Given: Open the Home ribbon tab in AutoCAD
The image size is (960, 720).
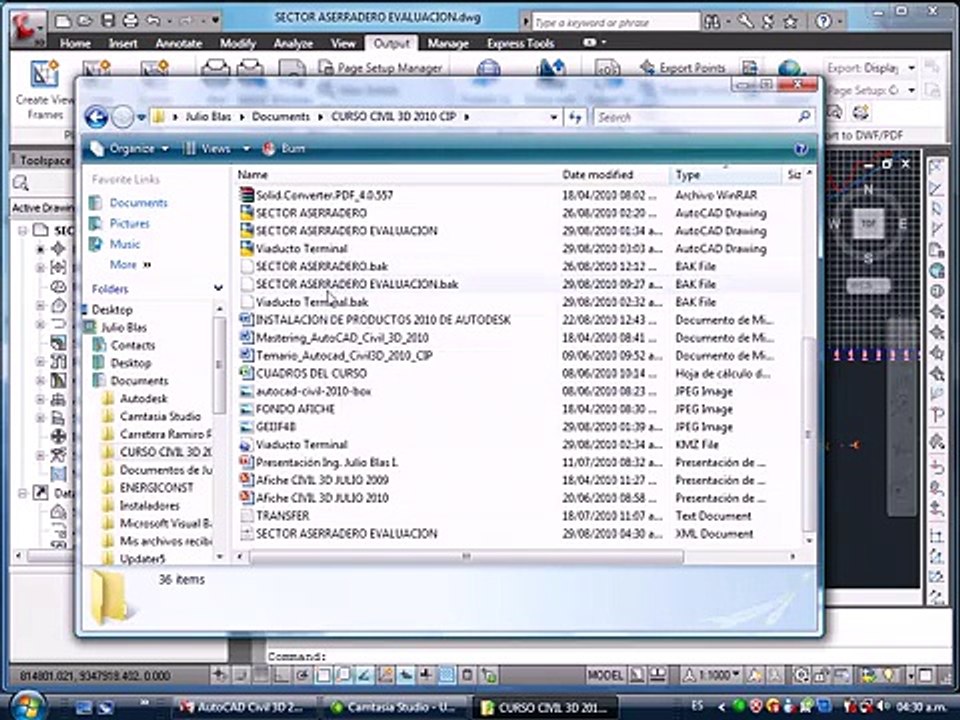Looking at the screenshot, I should [x=75, y=43].
